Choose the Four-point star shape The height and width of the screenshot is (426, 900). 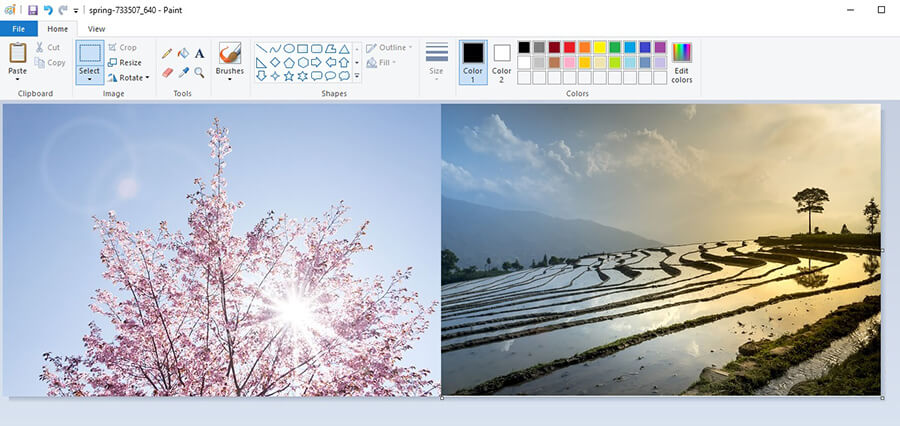275,76
